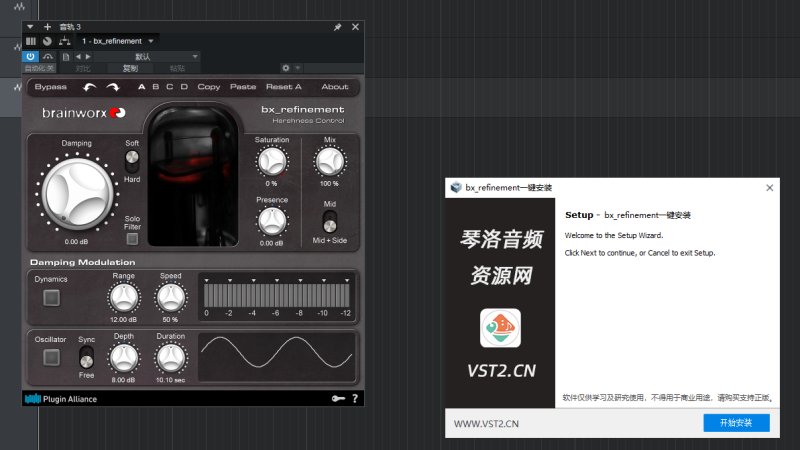Enable the Solo Filter checkbox
The height and width of the screenshot is (450, 800).
[132, 239]
